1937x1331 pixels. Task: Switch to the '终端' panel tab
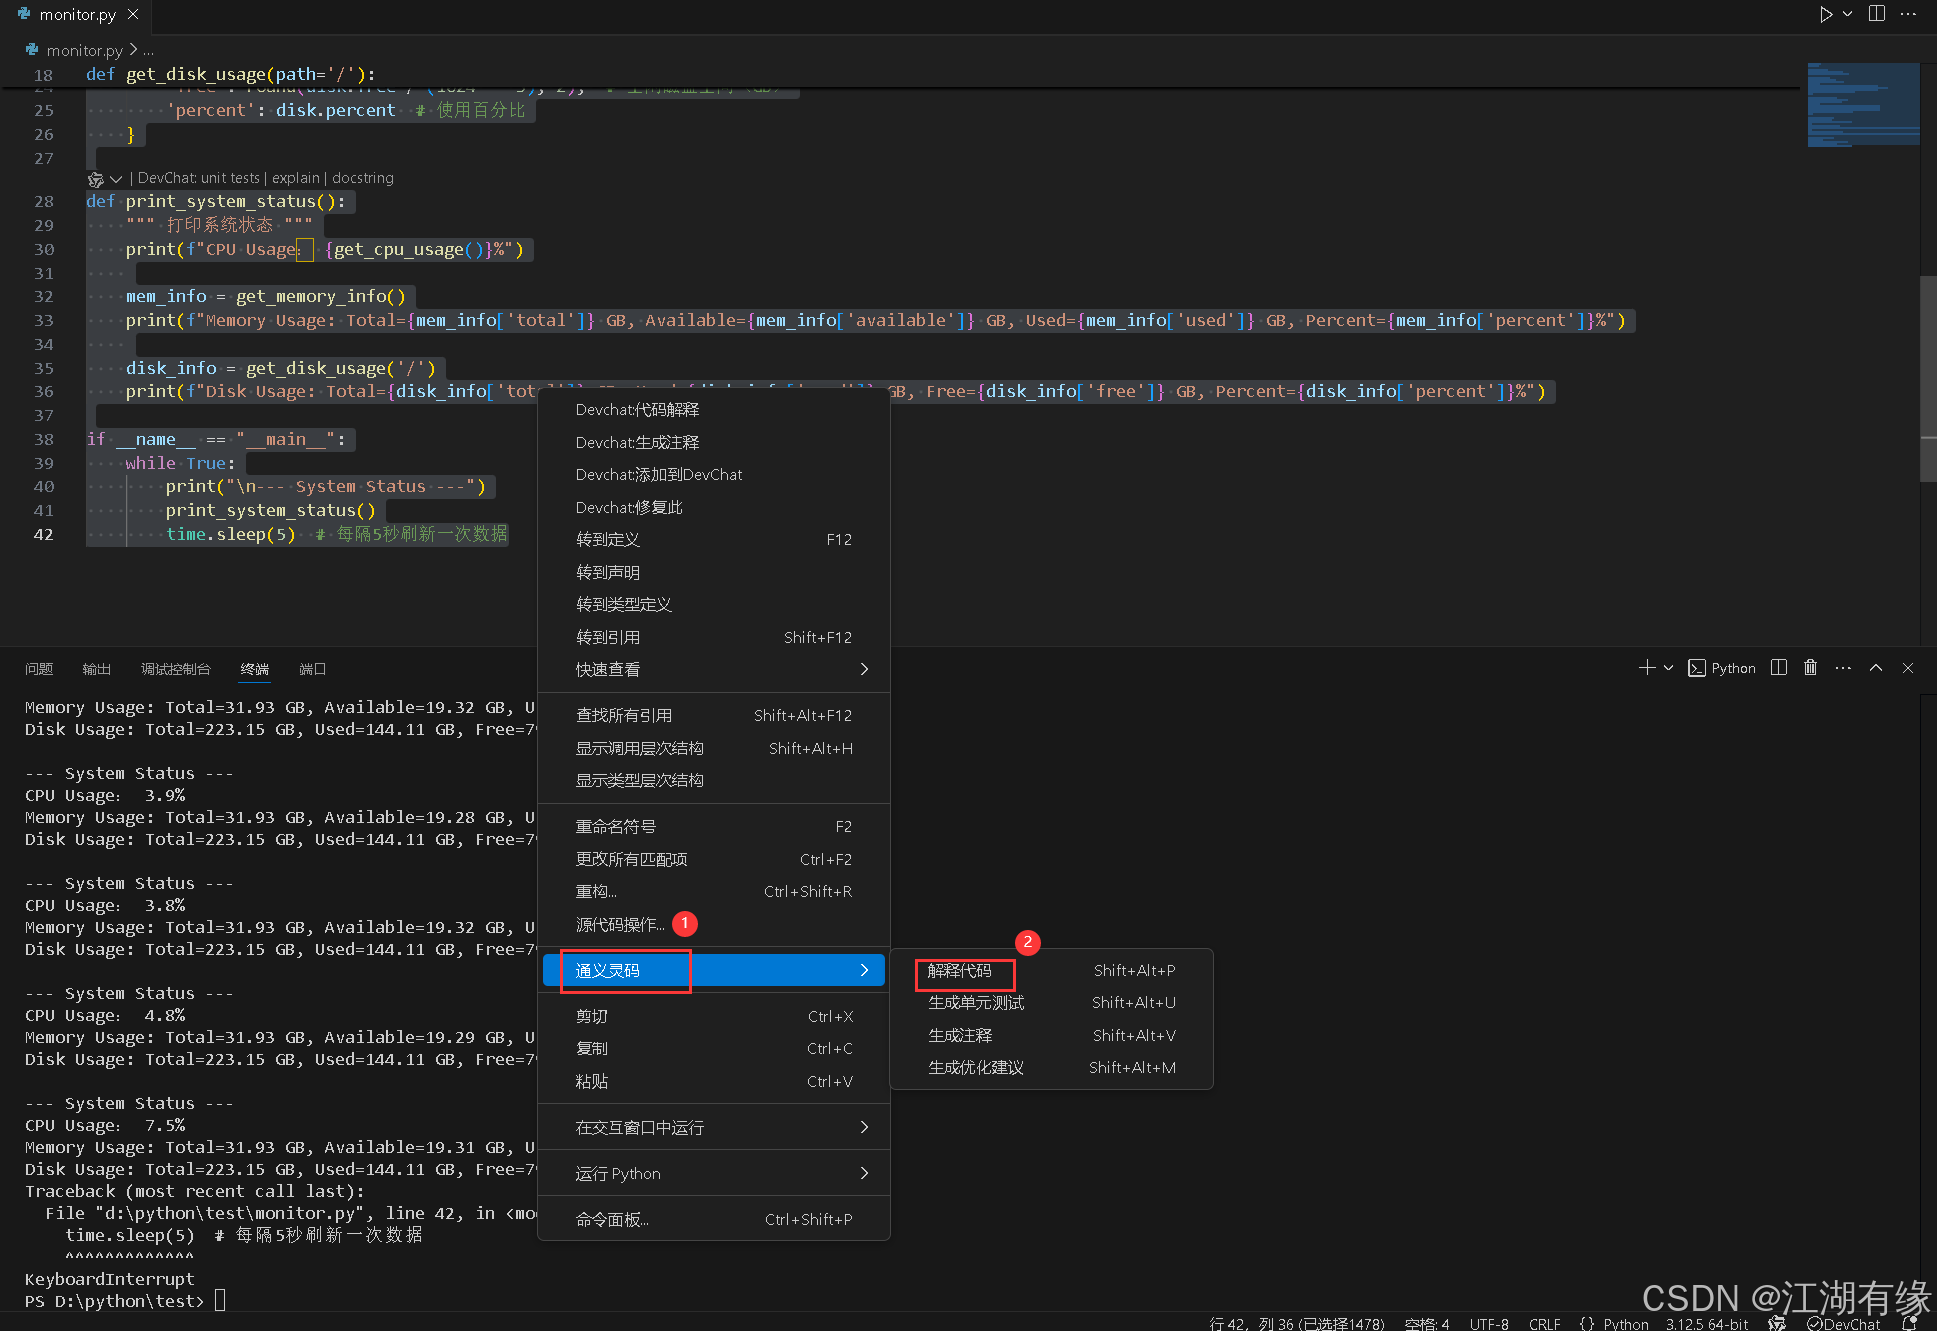[255, 669]
